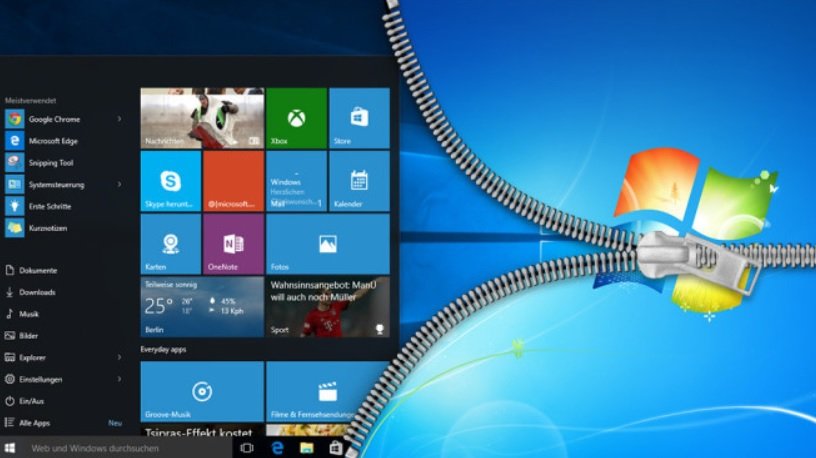Launch the OneNote tile
Image resolution: width=816 pixels, height=458 pixels.
point(233,244)
